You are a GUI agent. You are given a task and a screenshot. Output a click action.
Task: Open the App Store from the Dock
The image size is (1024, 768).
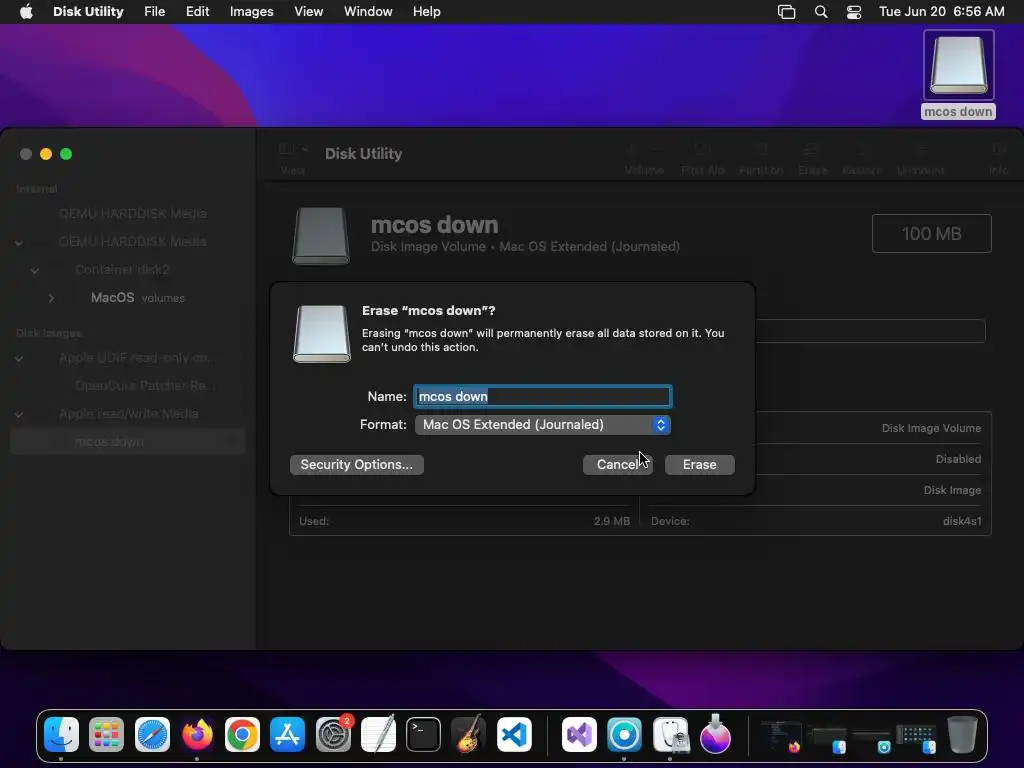(x=287, y=735)
